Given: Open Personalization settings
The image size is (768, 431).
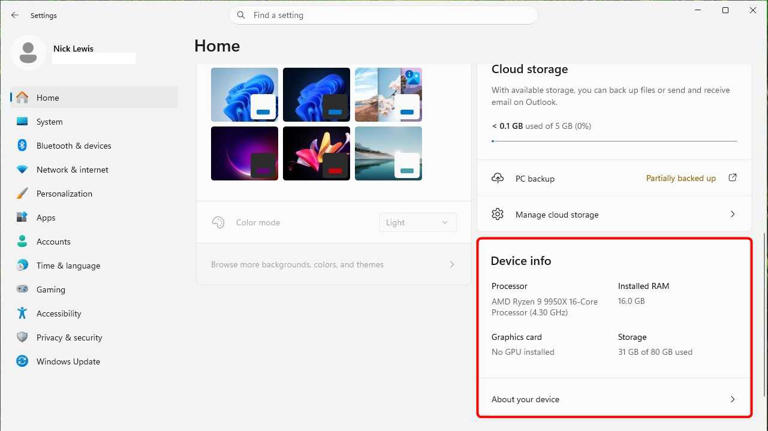Looking at the screenshot, I should [x=94, y=193].
